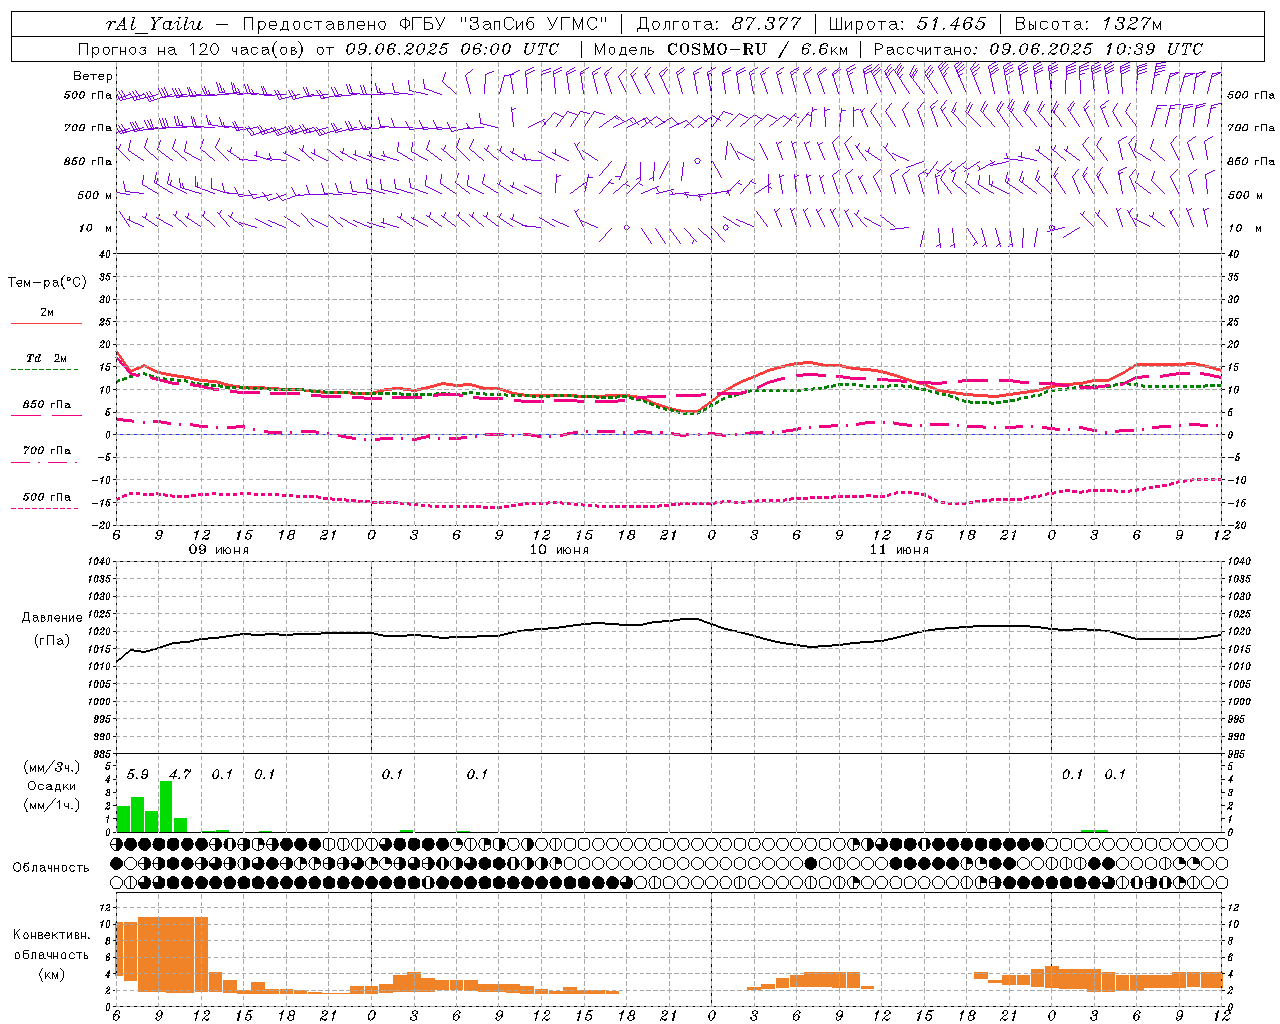1280x1024 pixels.
Task: Click left-side '500 м' wind level label
Action: [94, 195]
